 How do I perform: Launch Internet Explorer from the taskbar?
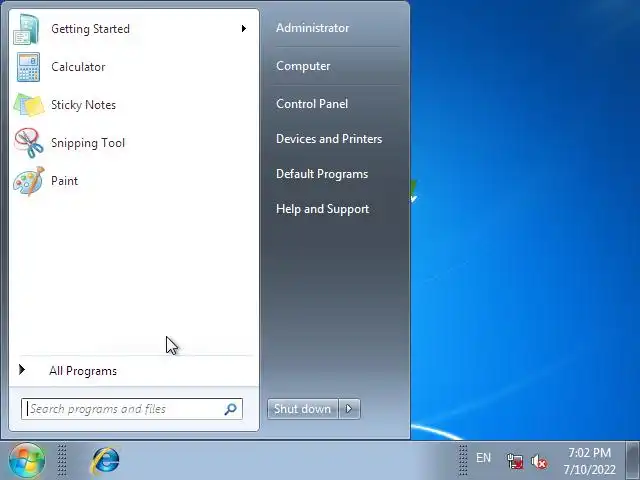pos(106,460)
